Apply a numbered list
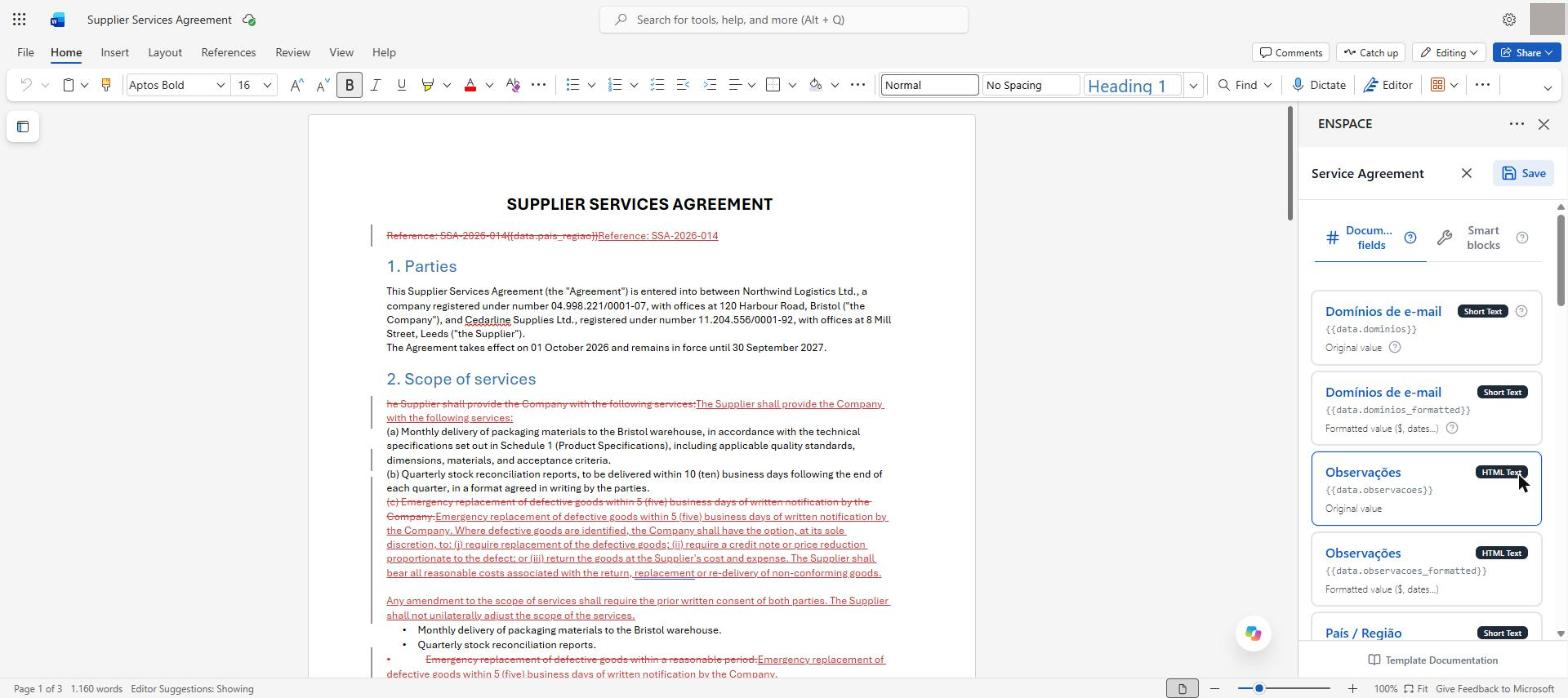The width and height of the screenshot is (1568, 698). pos(615,85)
